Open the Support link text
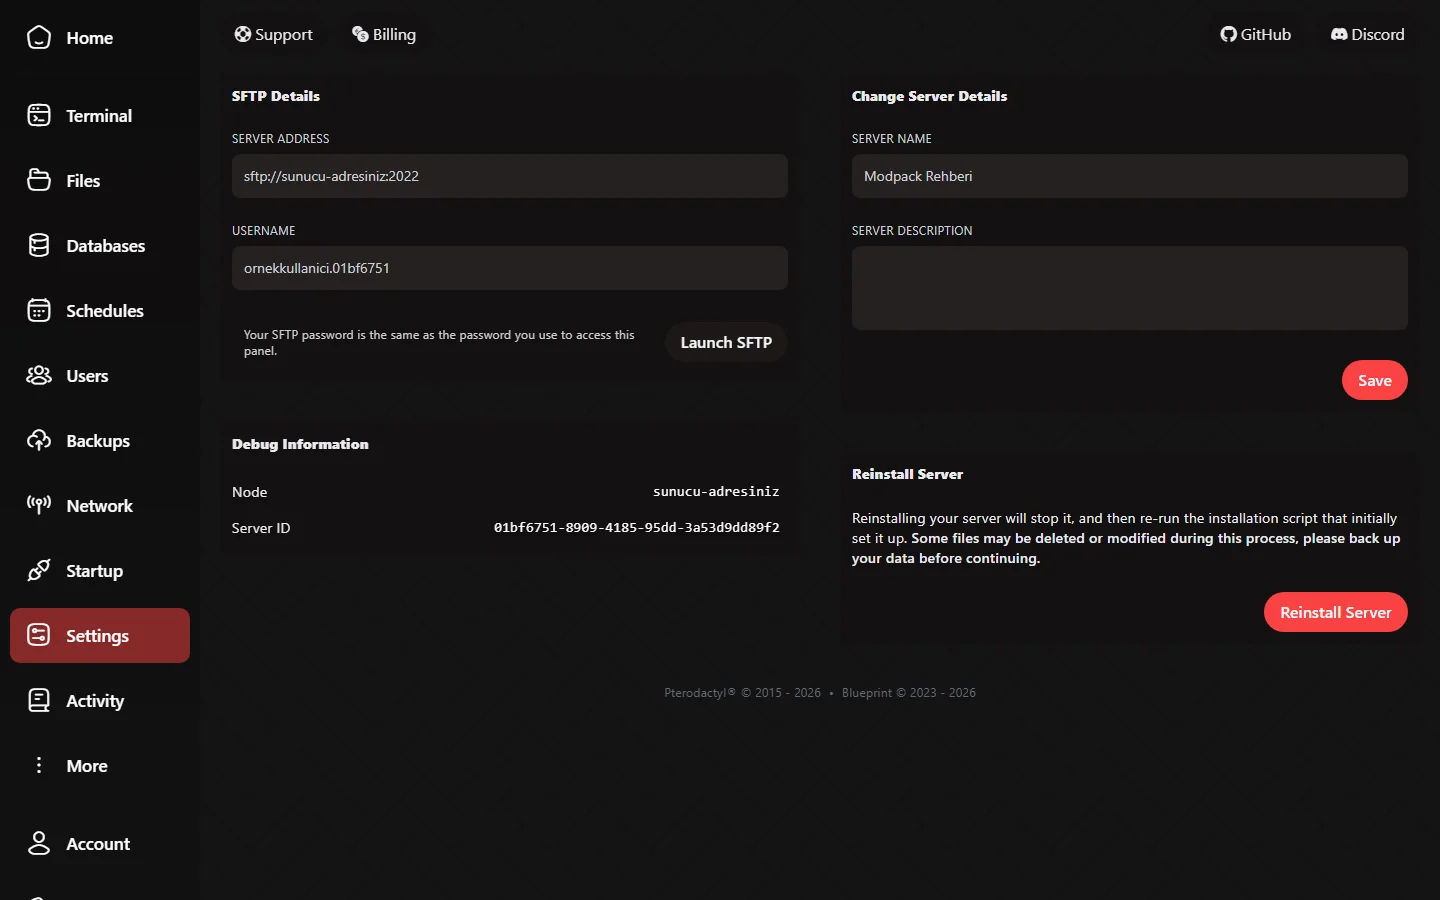The image size is (1440, 900). pos(284,34)
